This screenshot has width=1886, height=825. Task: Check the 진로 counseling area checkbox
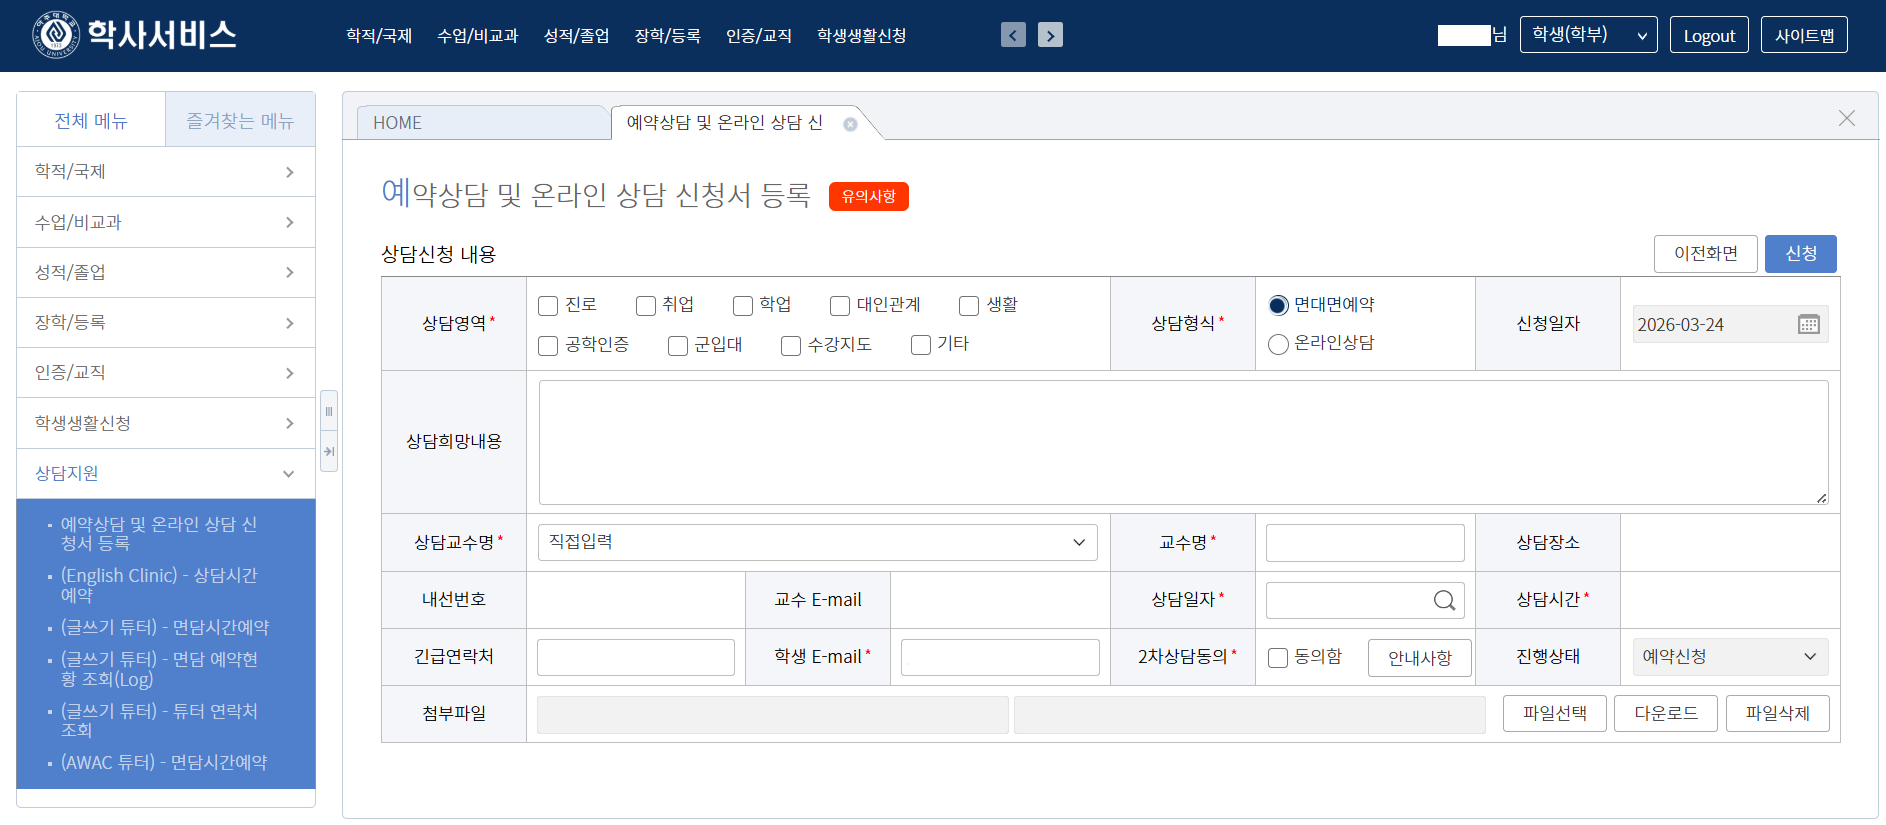[548, 305]
